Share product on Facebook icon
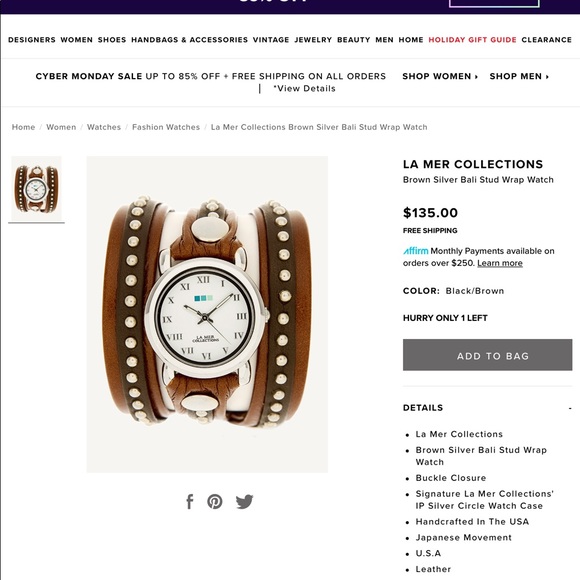Image resolution: width=580 pixels, height=580 pixels. tap(190, 502)
